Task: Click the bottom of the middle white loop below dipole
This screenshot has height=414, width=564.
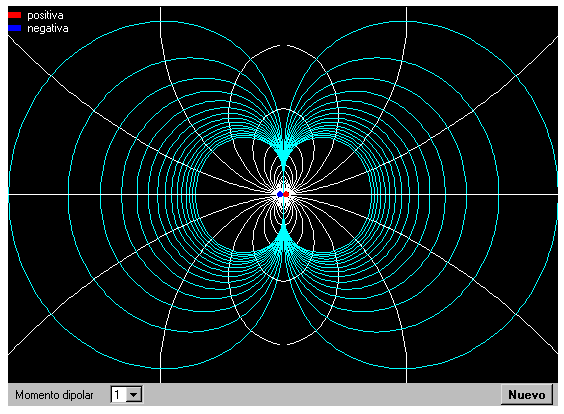Action: [283, 281]
